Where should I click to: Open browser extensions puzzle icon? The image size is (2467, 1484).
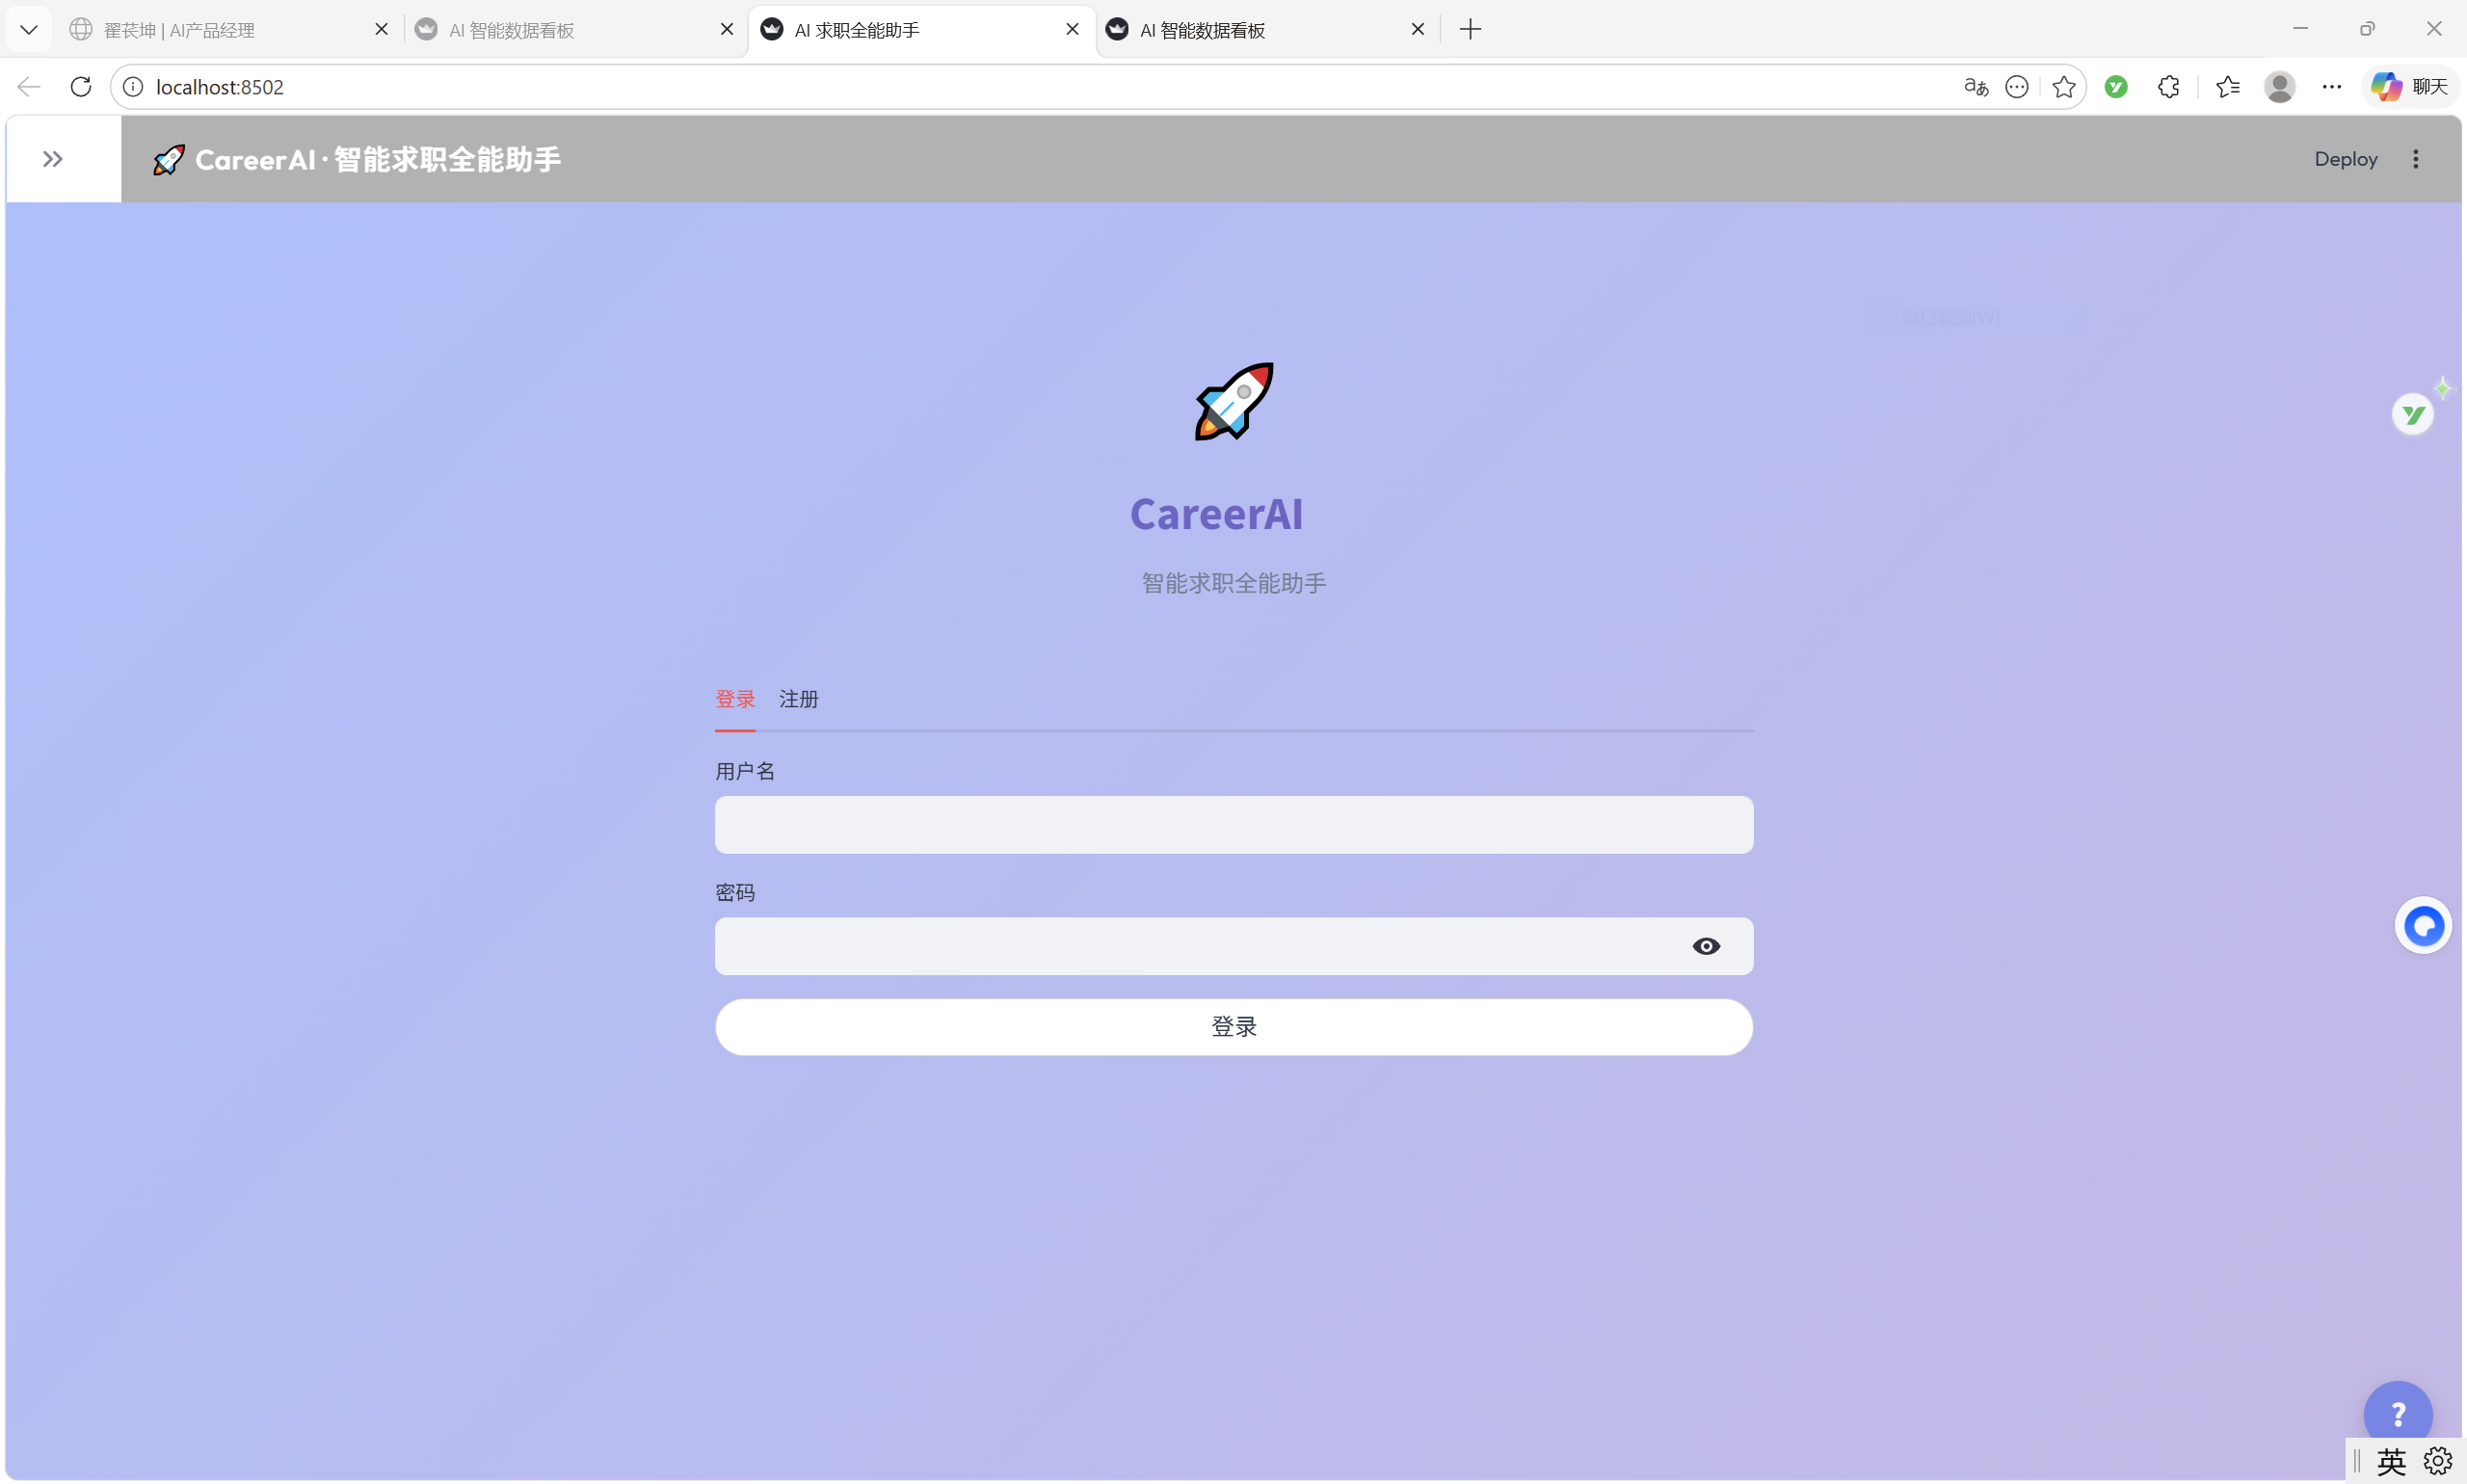tap(2168, 87)
